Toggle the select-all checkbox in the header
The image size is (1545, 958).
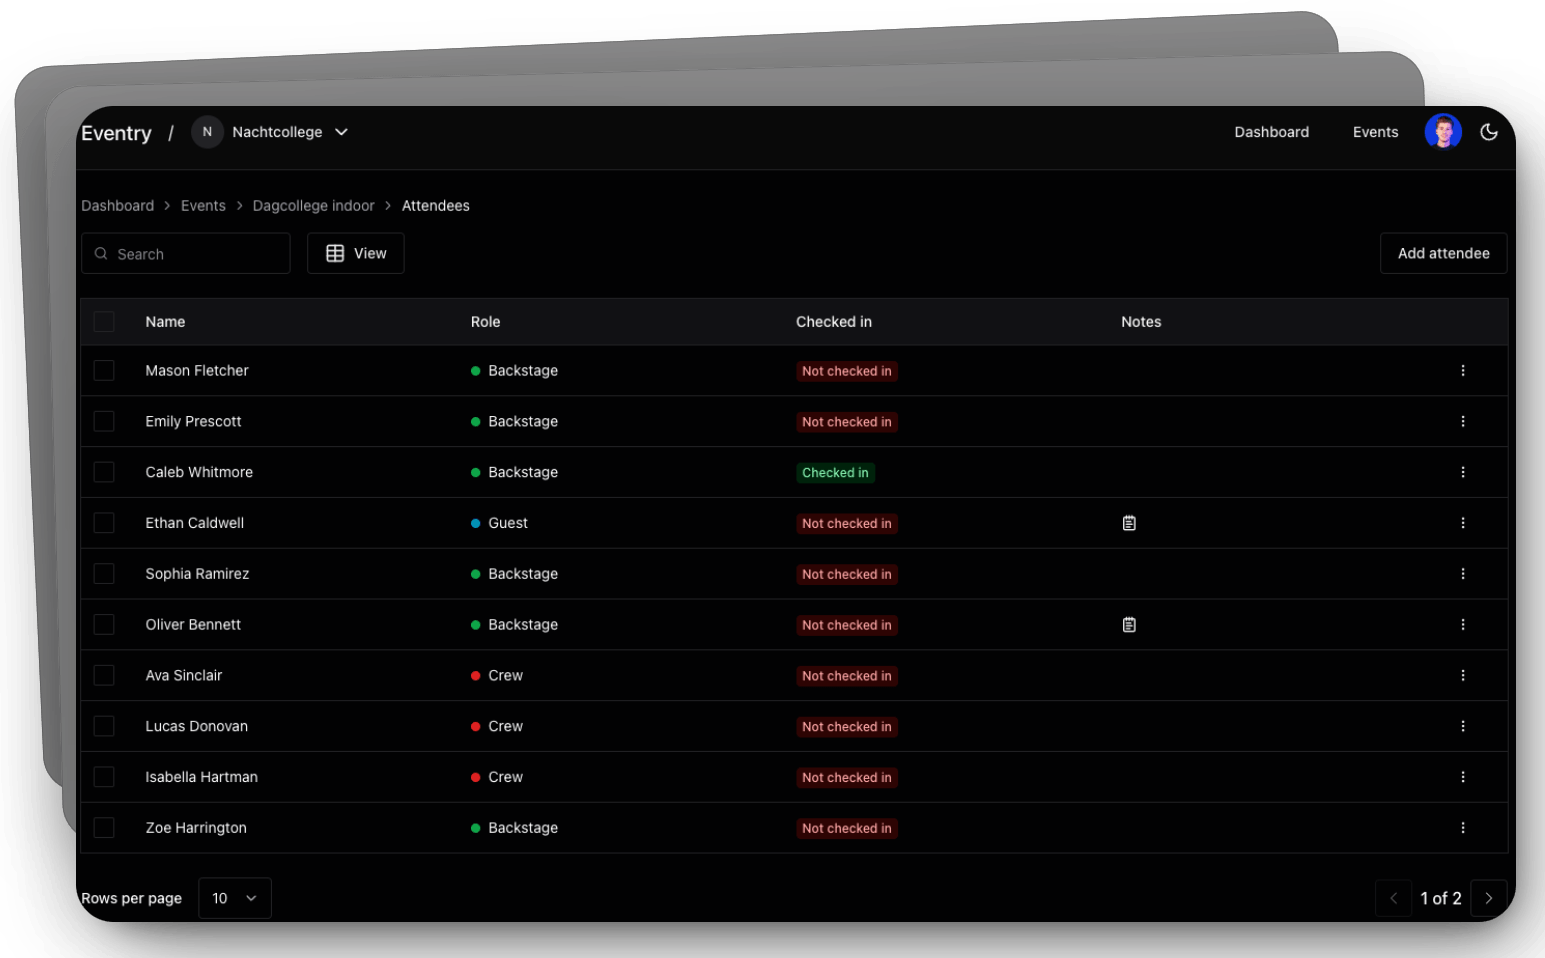(x=104, y=321)
